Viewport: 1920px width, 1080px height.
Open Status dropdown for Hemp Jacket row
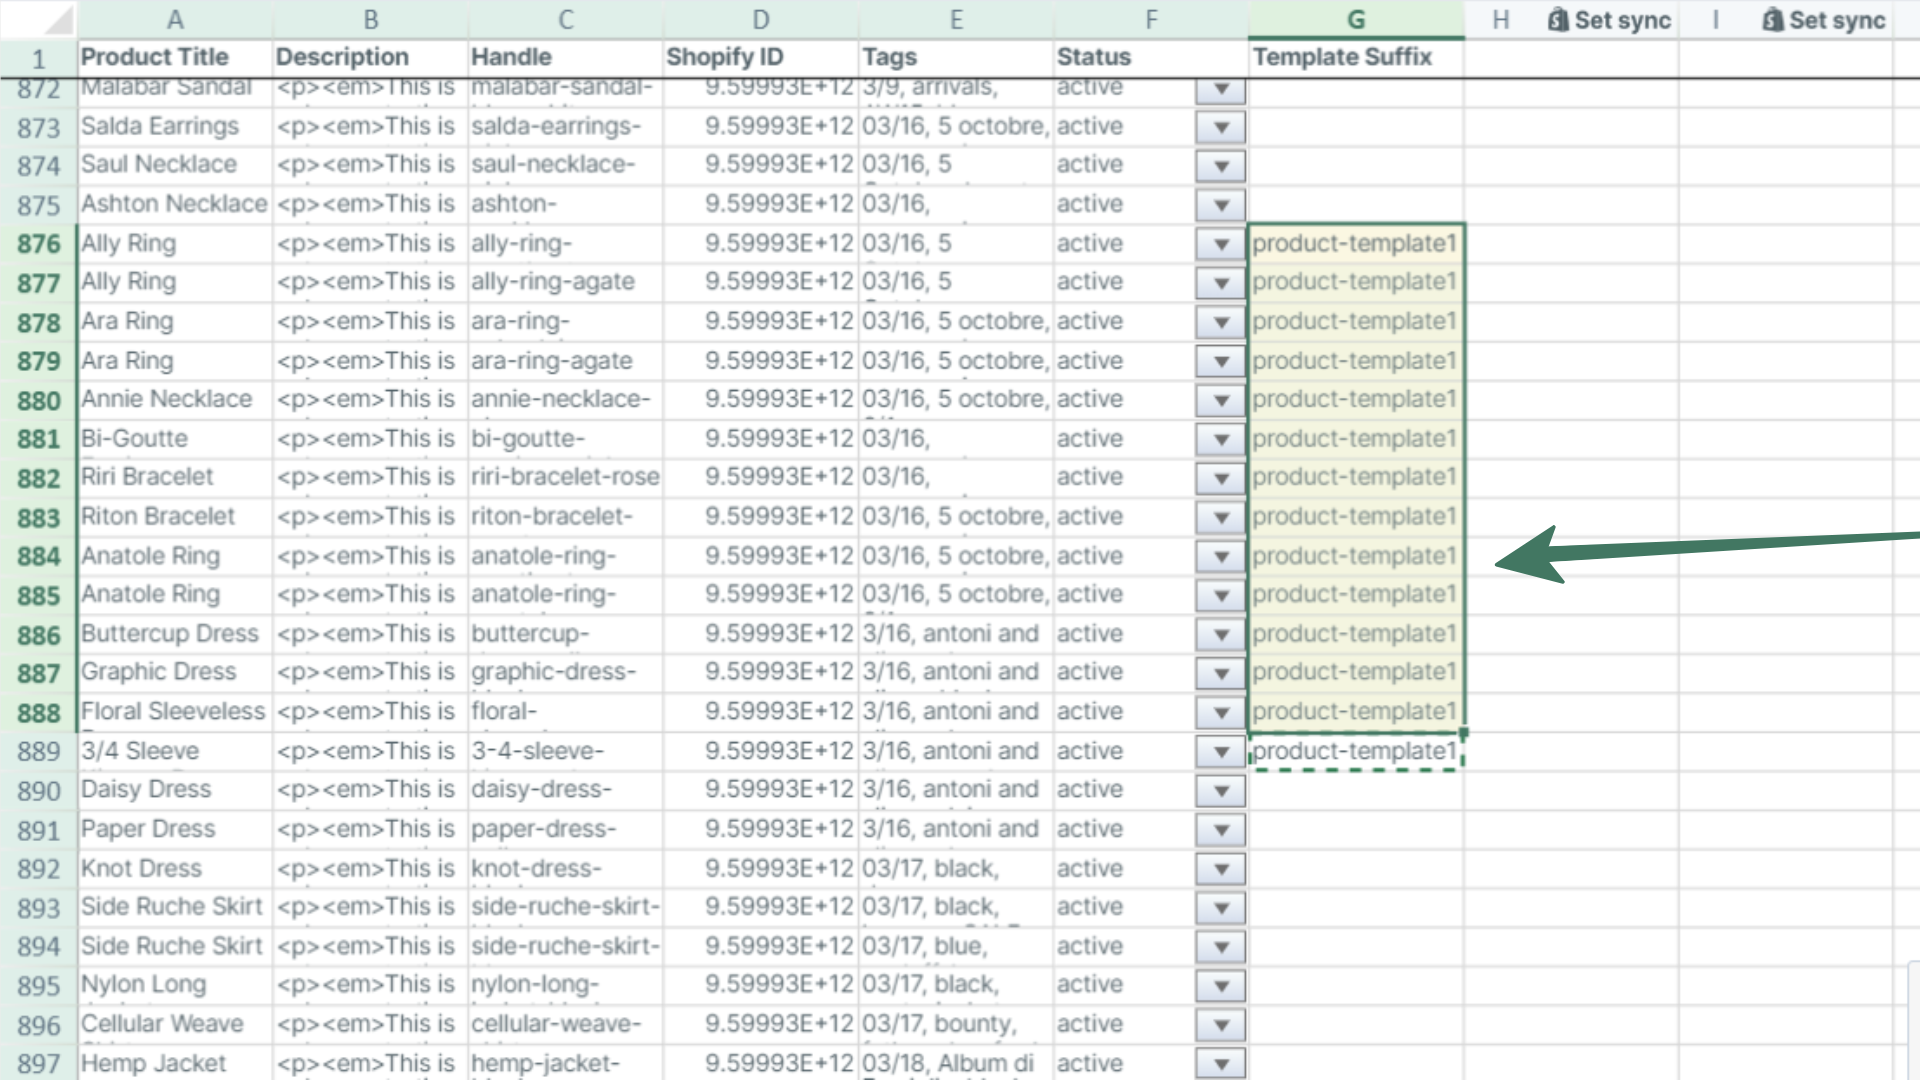coord(1220,1064)
